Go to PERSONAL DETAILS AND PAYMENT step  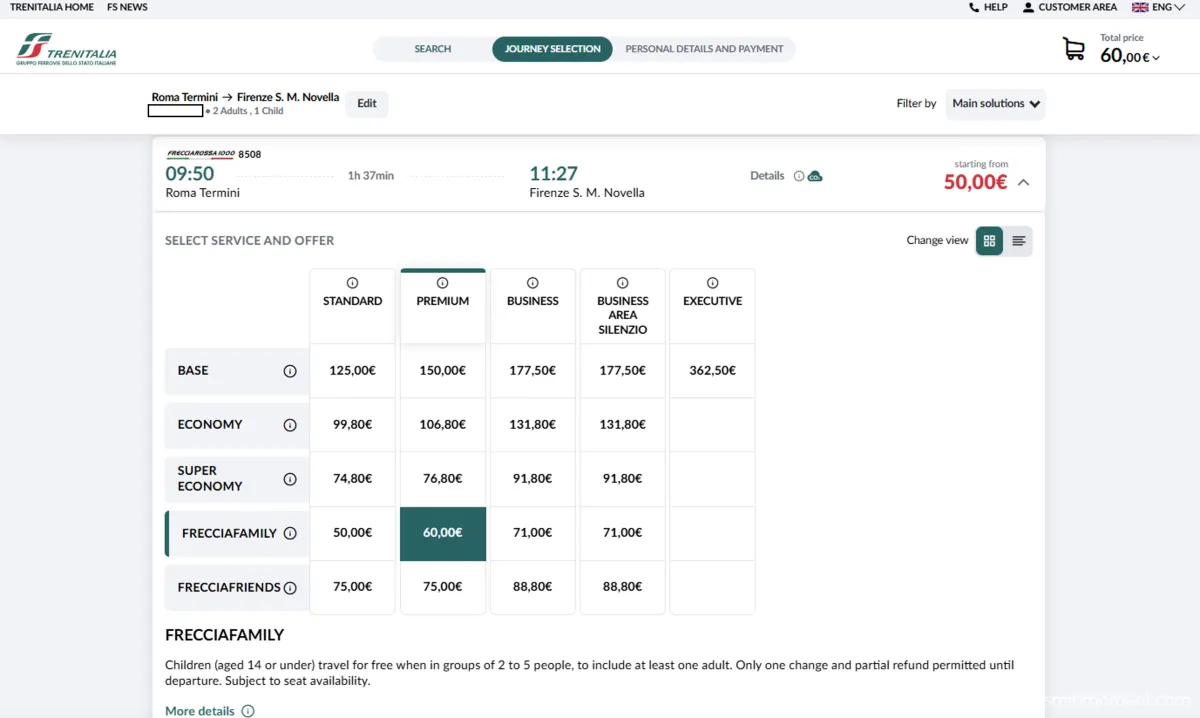point(704,49)
